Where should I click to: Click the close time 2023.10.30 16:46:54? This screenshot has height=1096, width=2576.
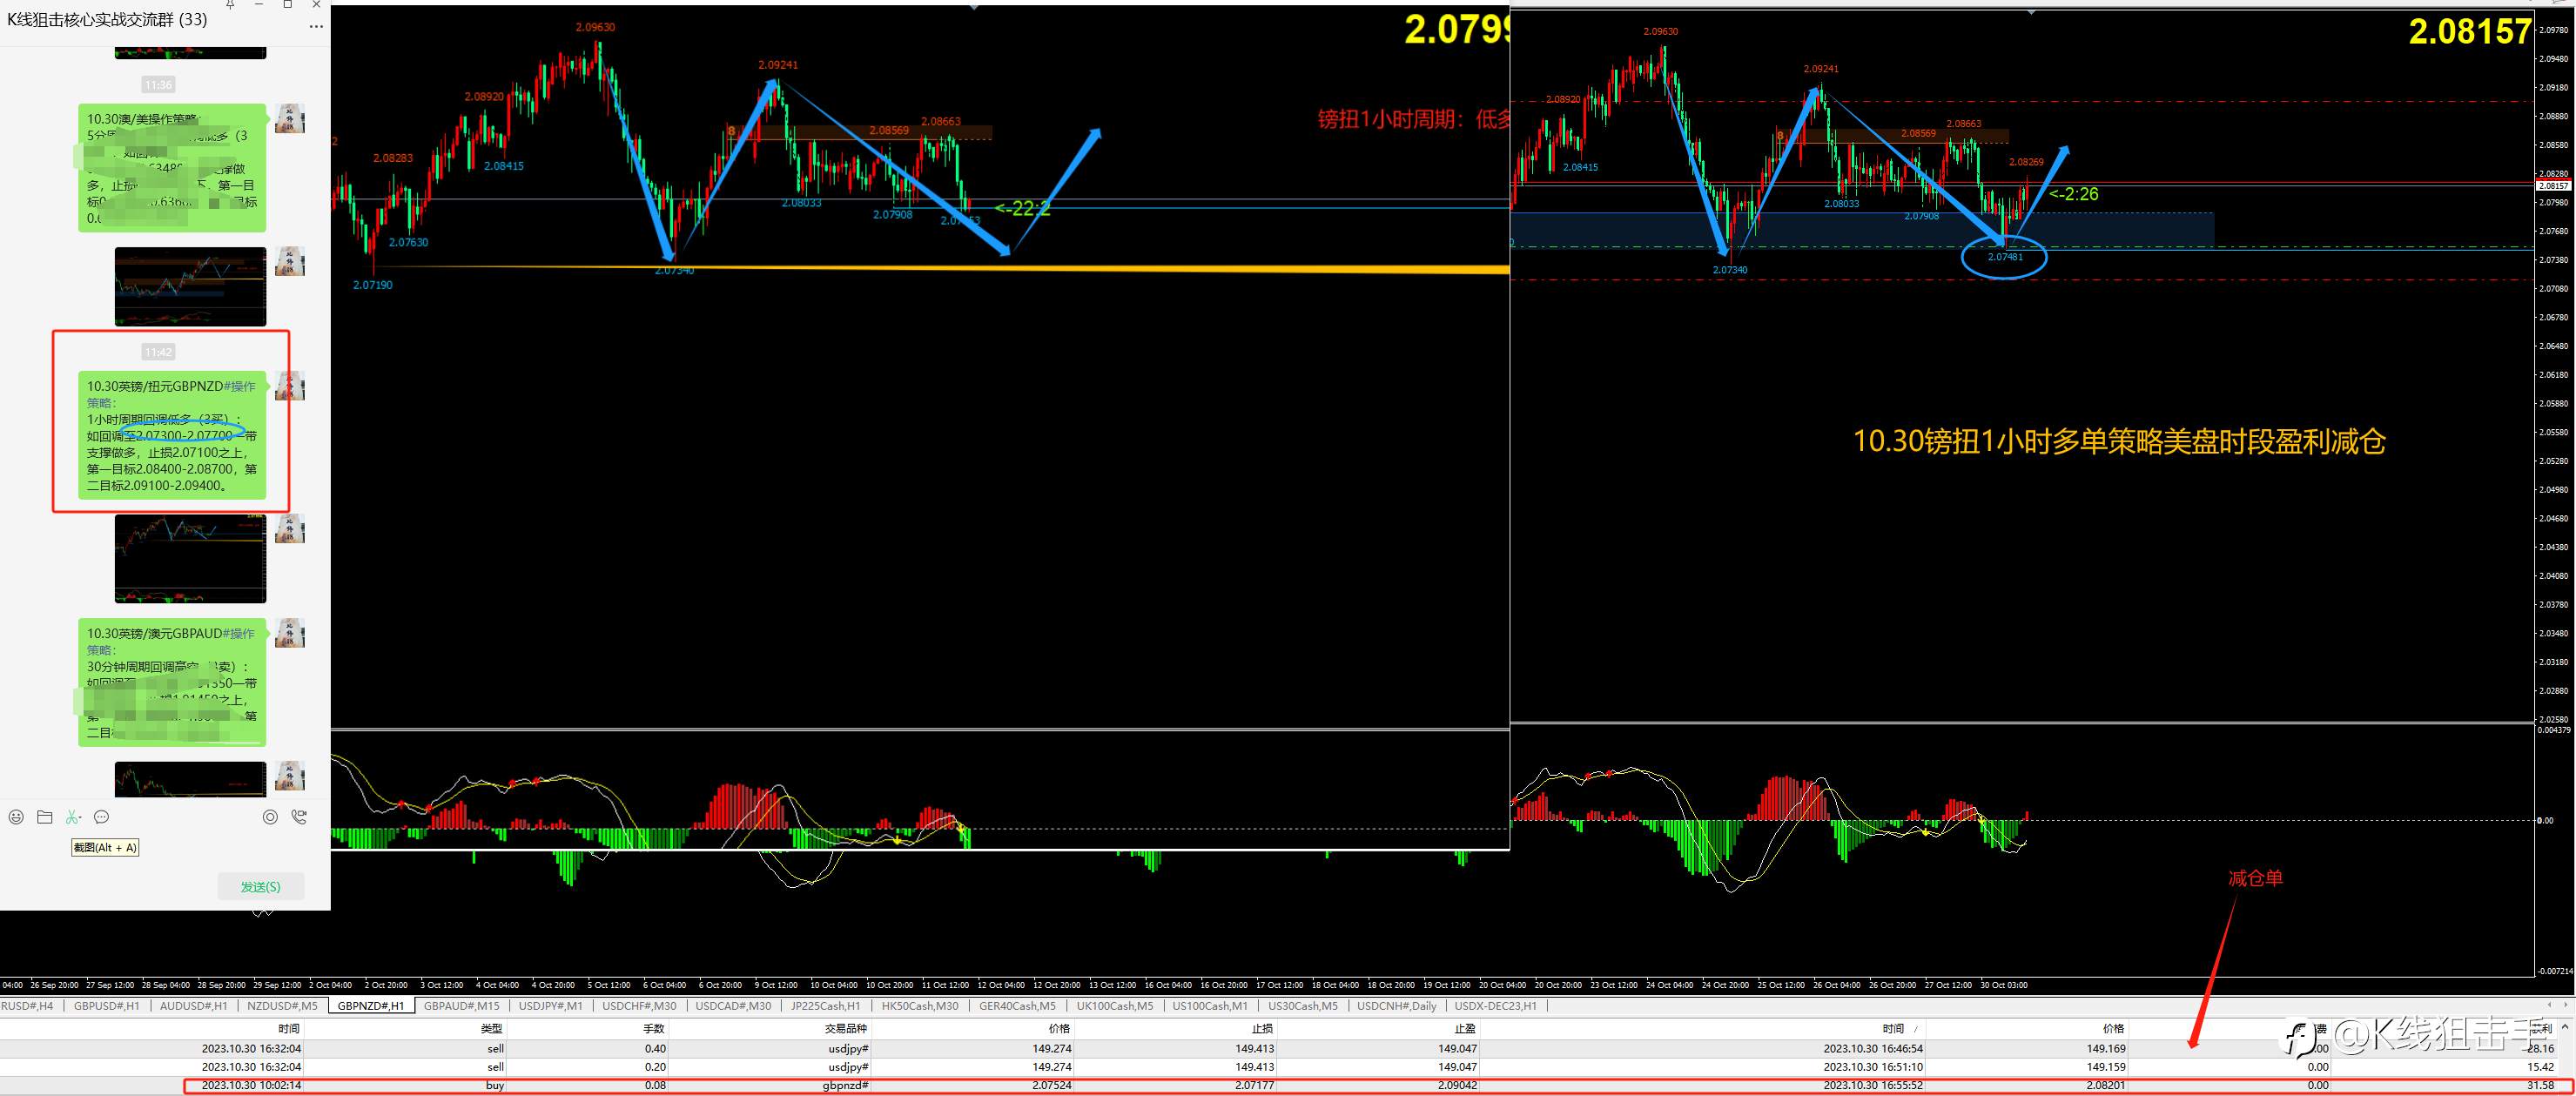pos(1873,1049)
